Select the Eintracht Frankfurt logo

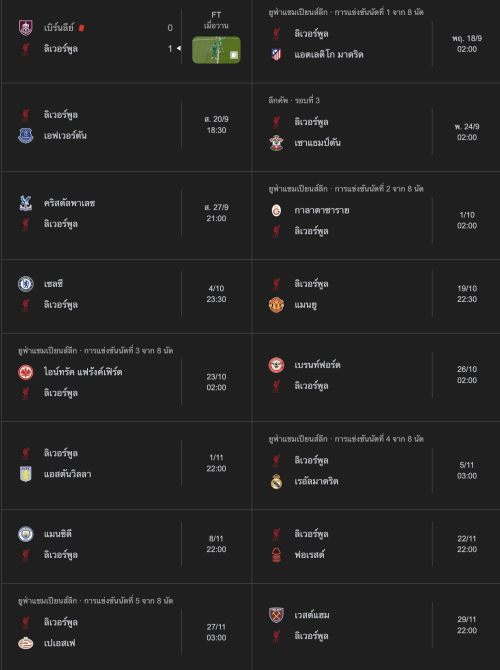(x=26, y=372)
